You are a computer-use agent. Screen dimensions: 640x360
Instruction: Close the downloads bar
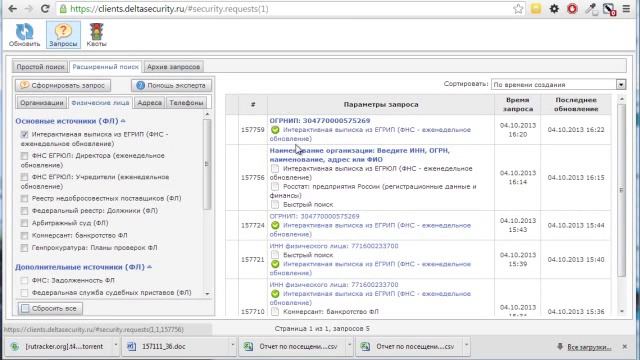624,347
